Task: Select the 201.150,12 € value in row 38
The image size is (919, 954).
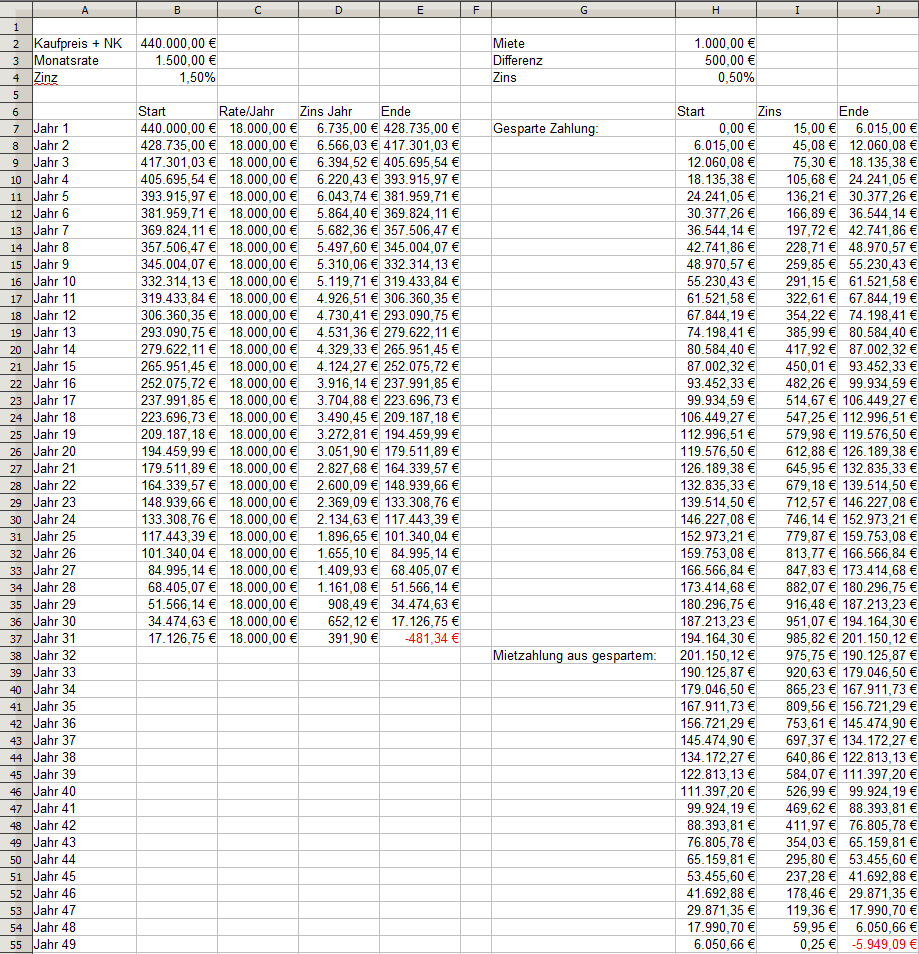Action: (x=716, y=656)
